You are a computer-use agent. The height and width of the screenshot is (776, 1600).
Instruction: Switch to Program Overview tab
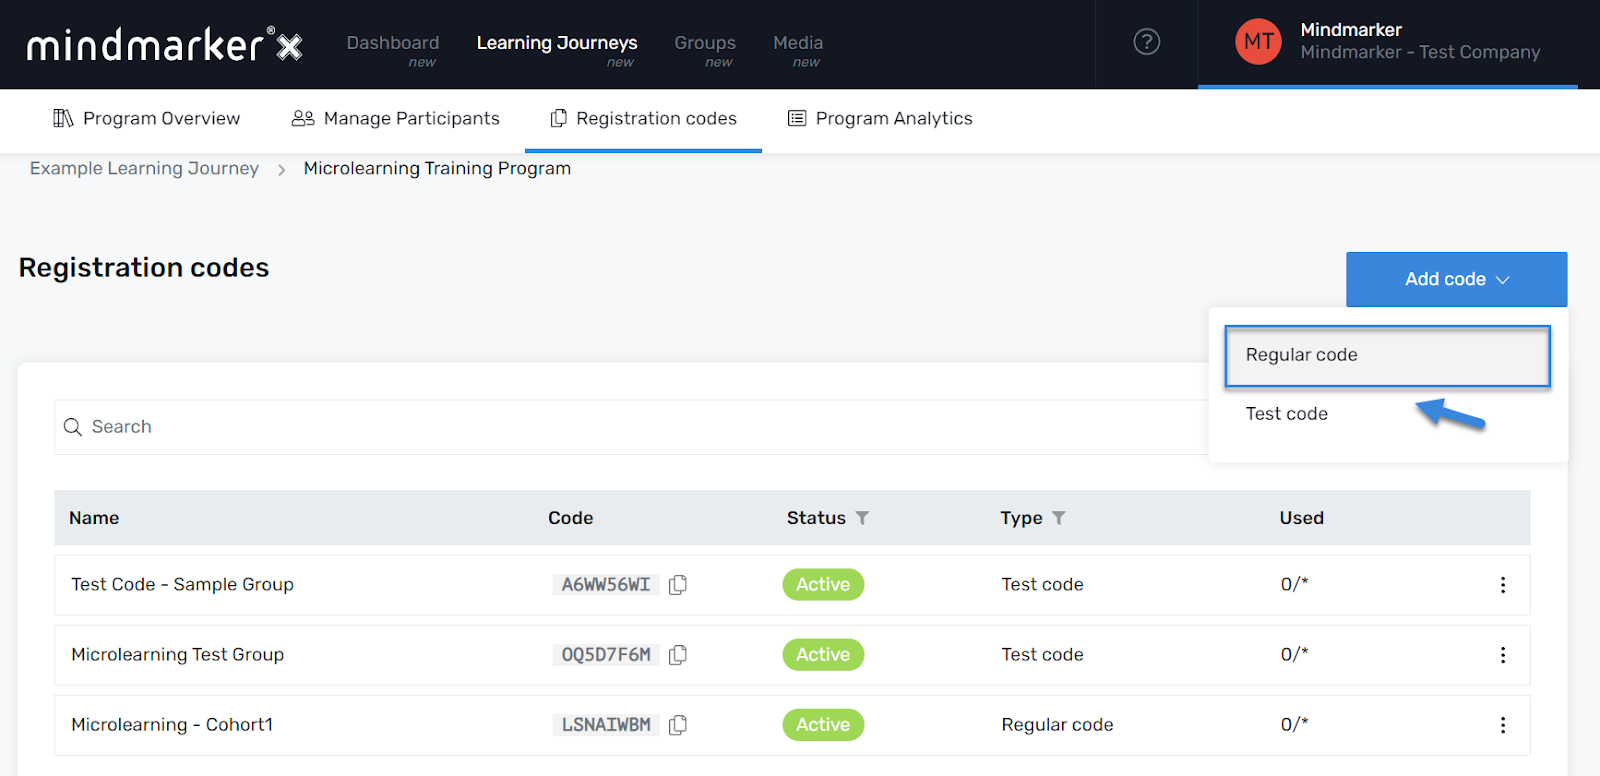point(147,118)
